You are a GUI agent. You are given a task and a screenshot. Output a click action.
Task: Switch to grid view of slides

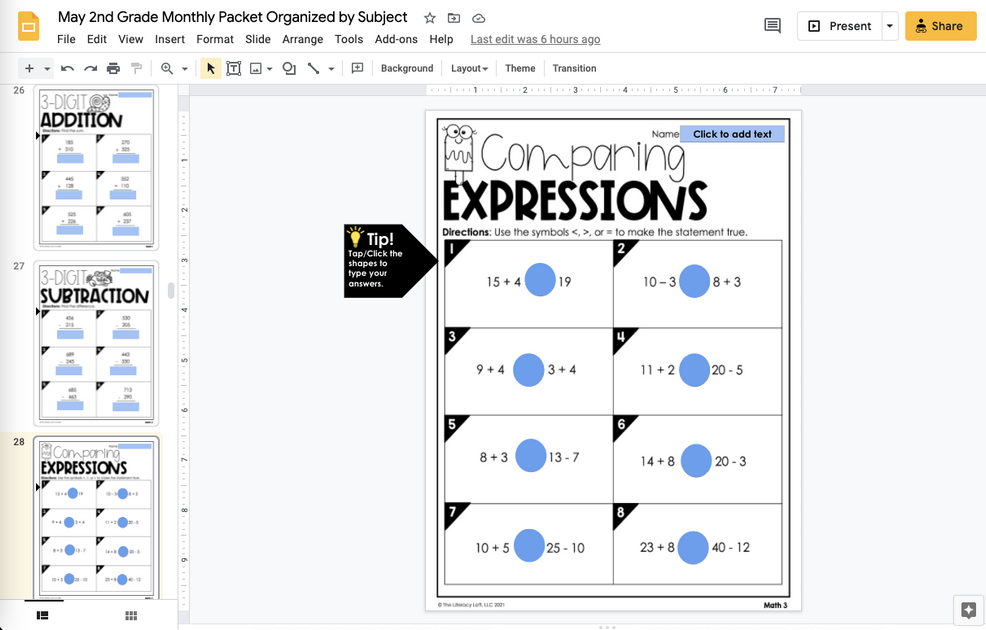point(131,615)
